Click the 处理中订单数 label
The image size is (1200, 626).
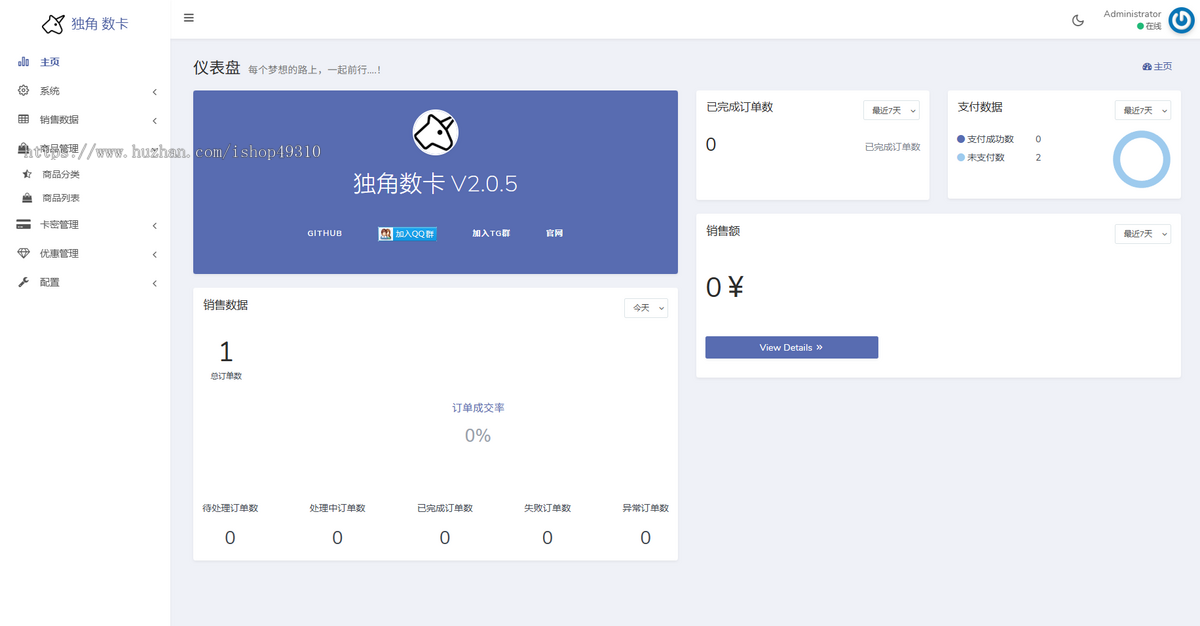point(337,508)
